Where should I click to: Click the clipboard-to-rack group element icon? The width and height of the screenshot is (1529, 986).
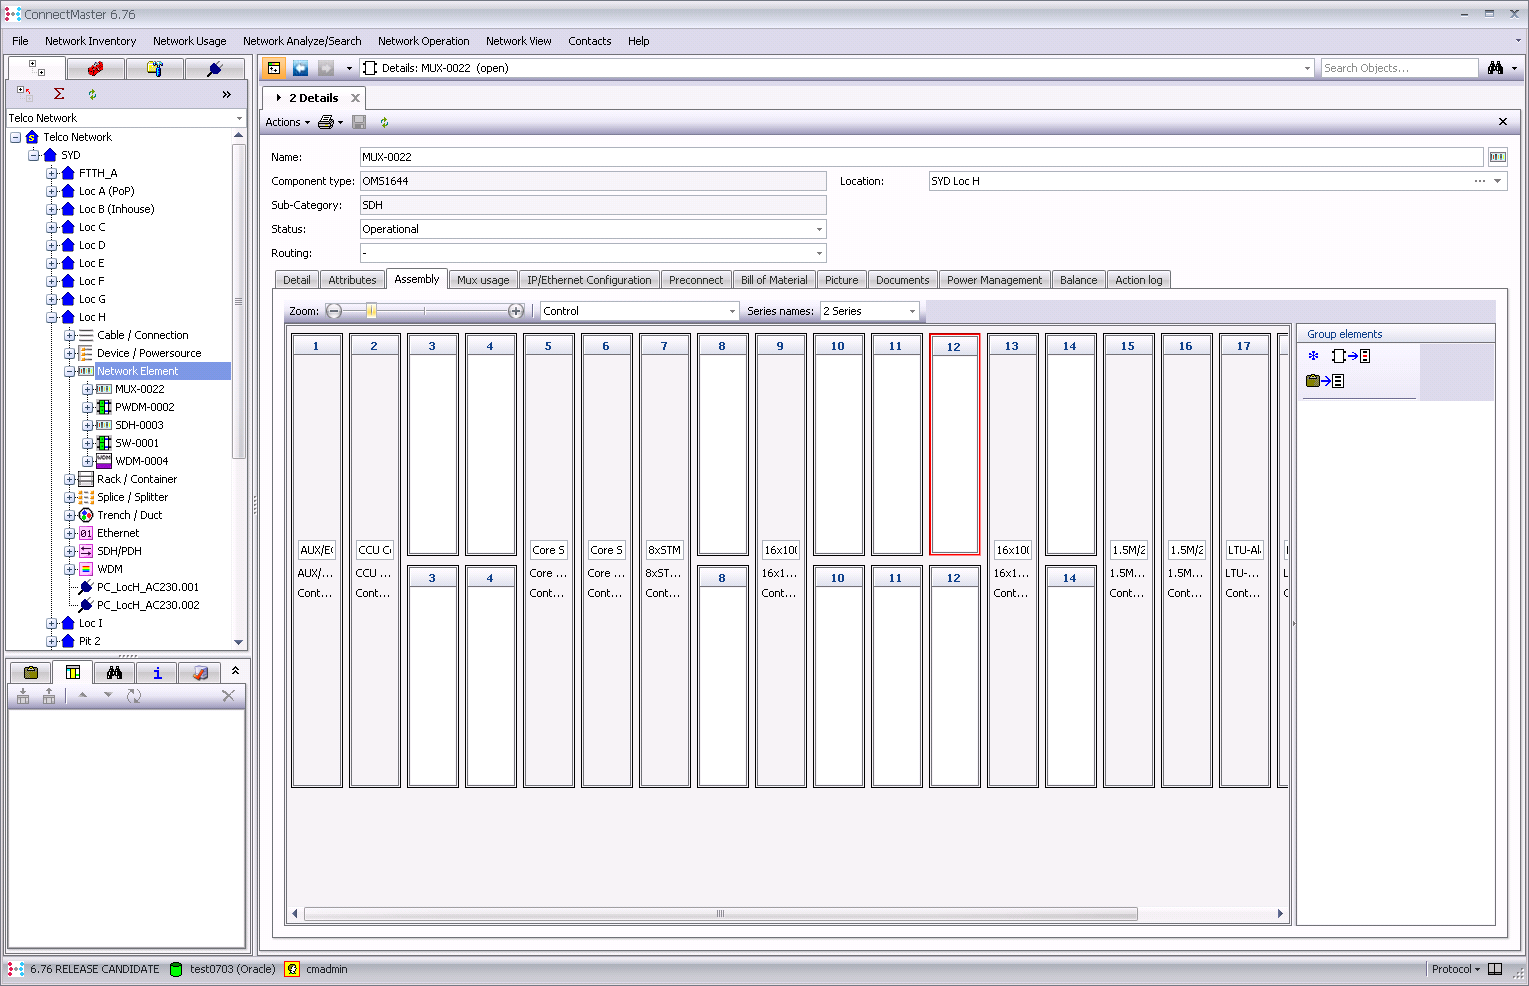coord(1325,381)
